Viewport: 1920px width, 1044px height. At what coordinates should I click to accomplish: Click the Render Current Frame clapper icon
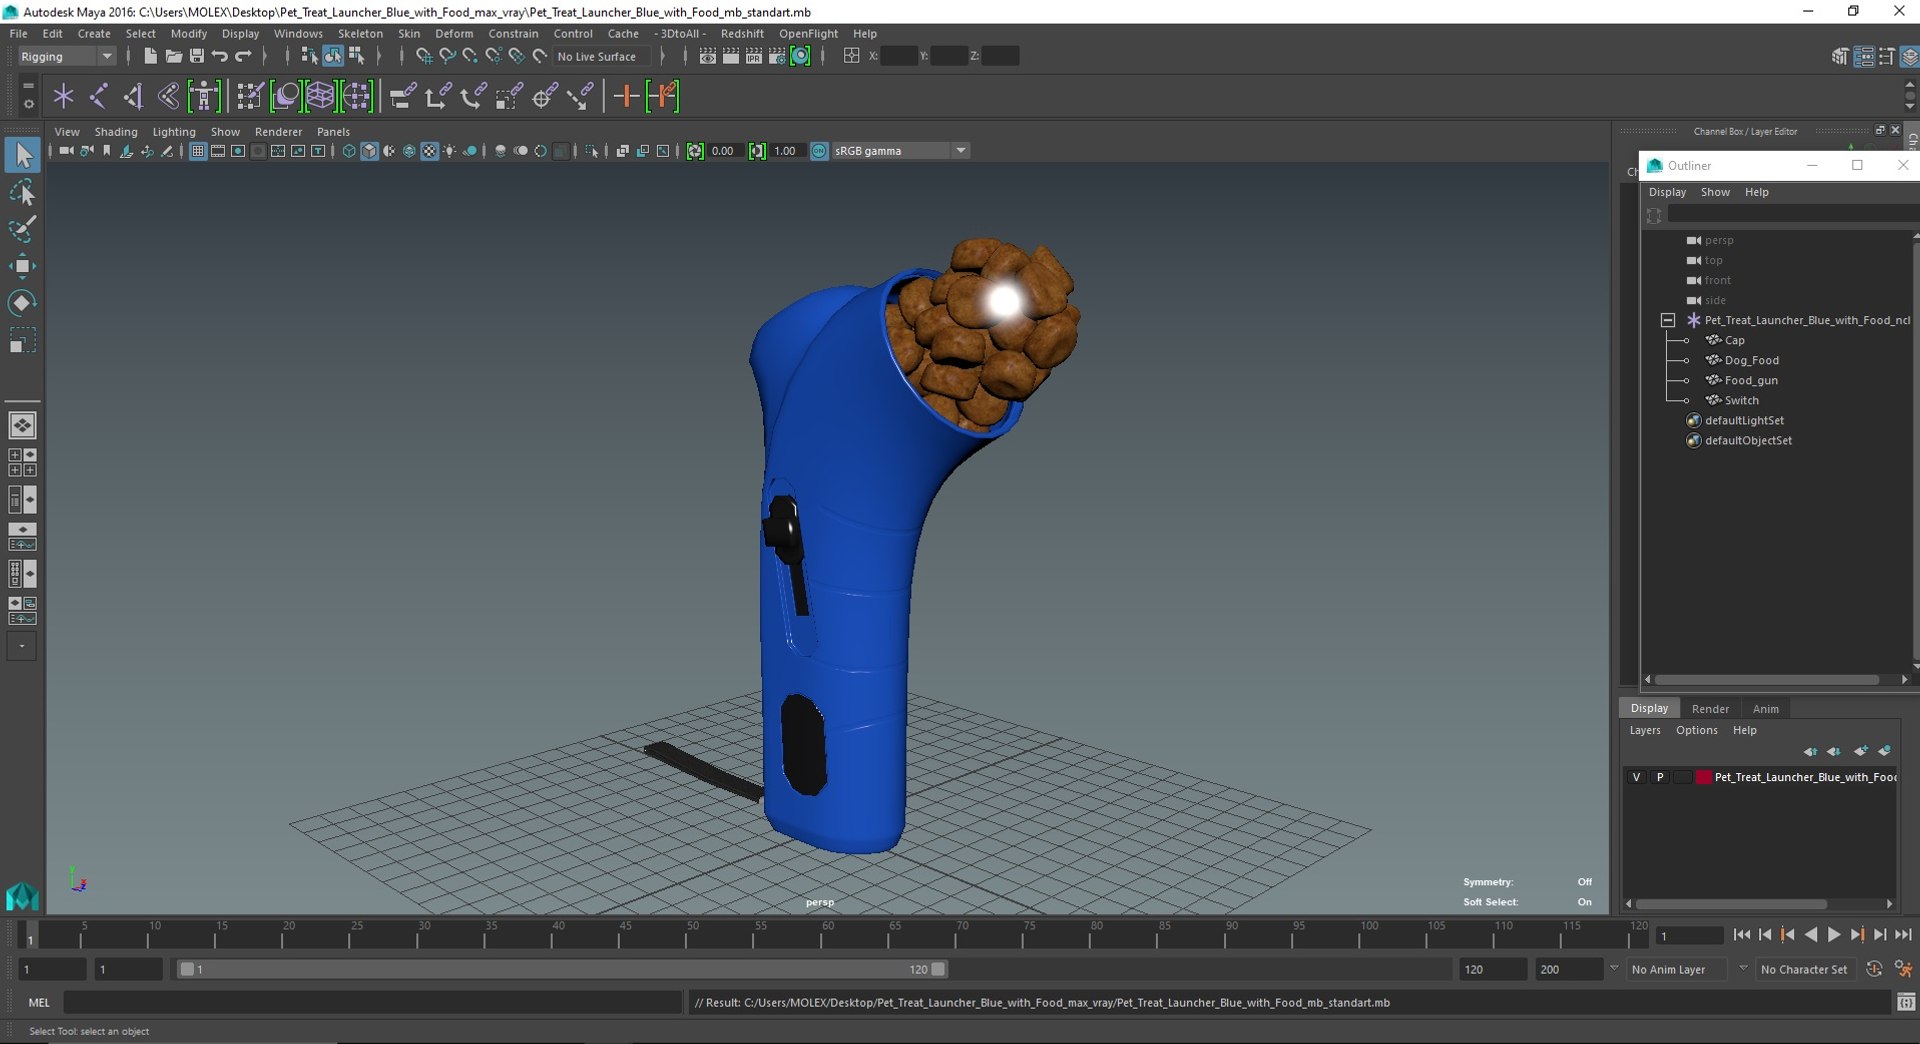731,56
